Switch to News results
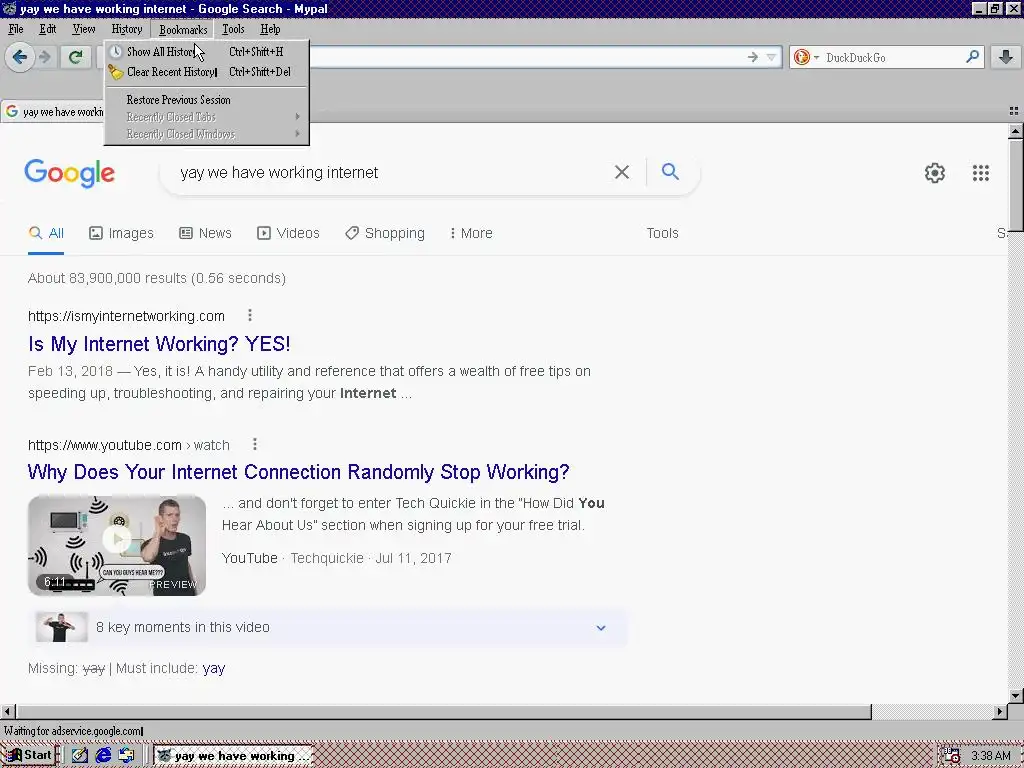The height and width of the screenshot is (768, 1024). (x=206, y=233)
